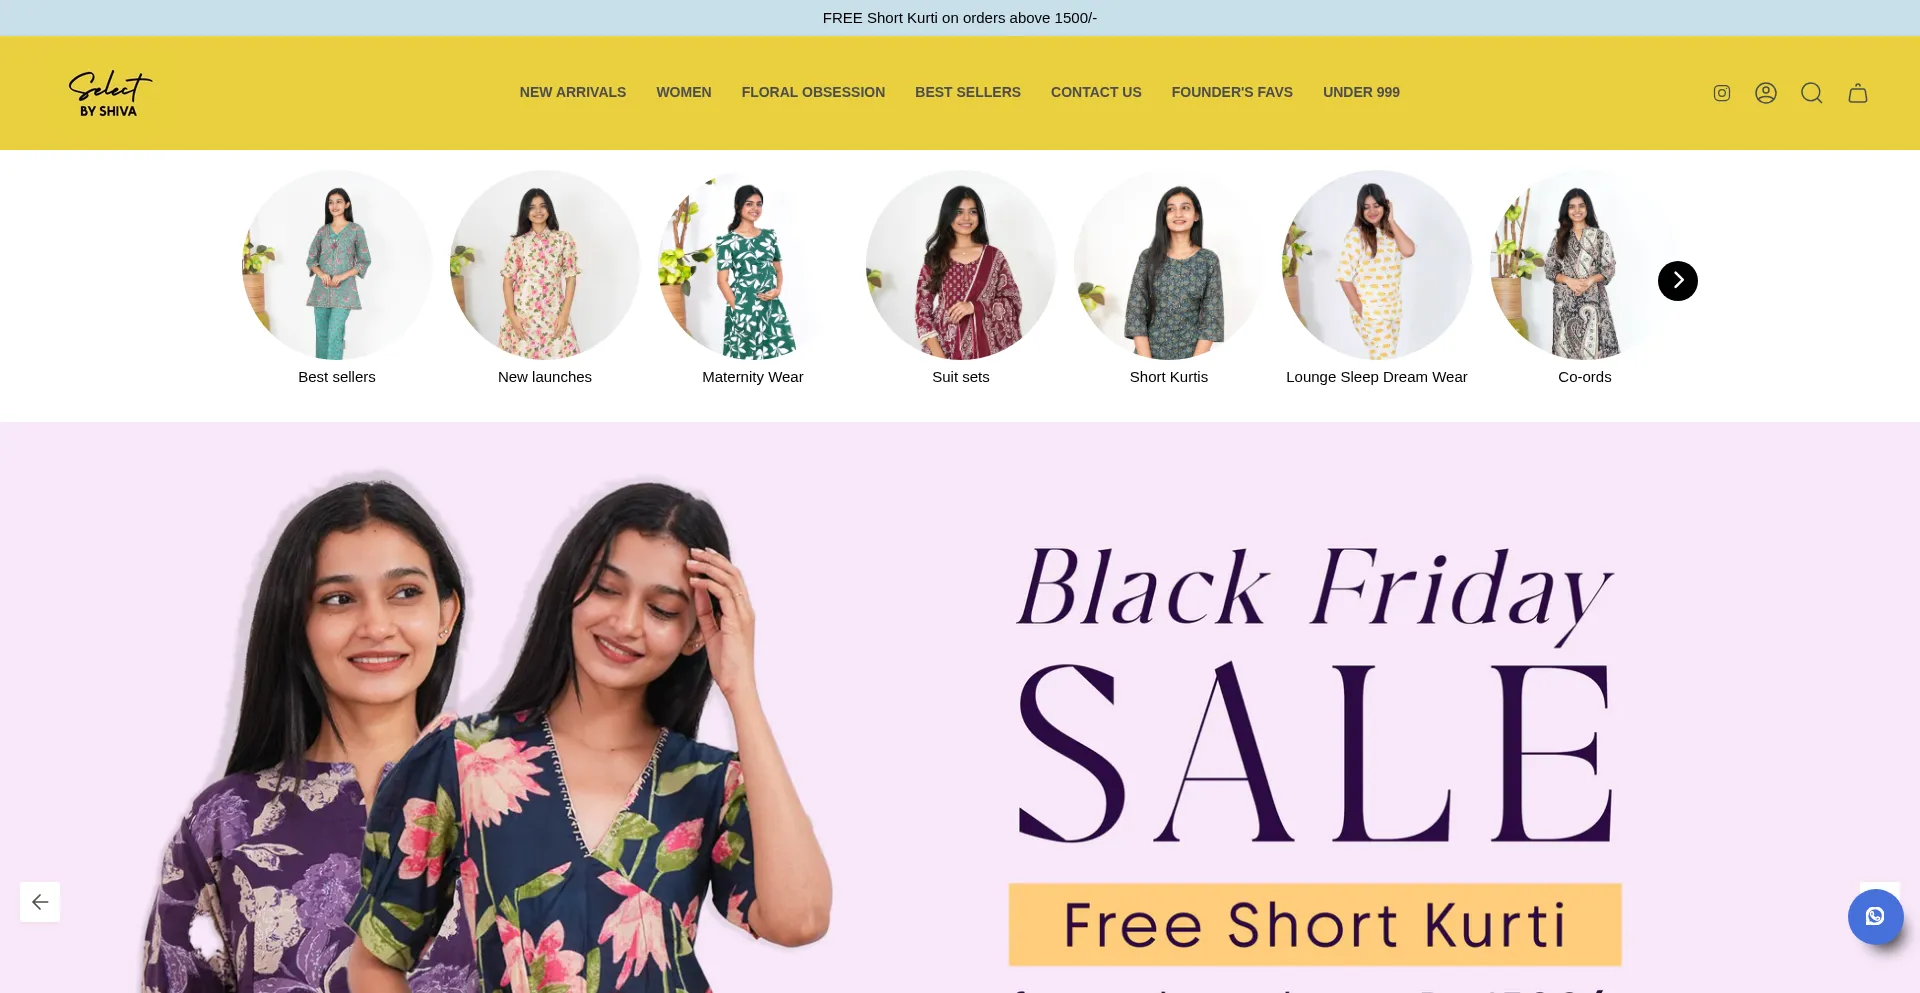This screenshot has width=1920, height=993.
Task: Open the Short Kurtis category circle
Action: click(x=1169, y=265)
